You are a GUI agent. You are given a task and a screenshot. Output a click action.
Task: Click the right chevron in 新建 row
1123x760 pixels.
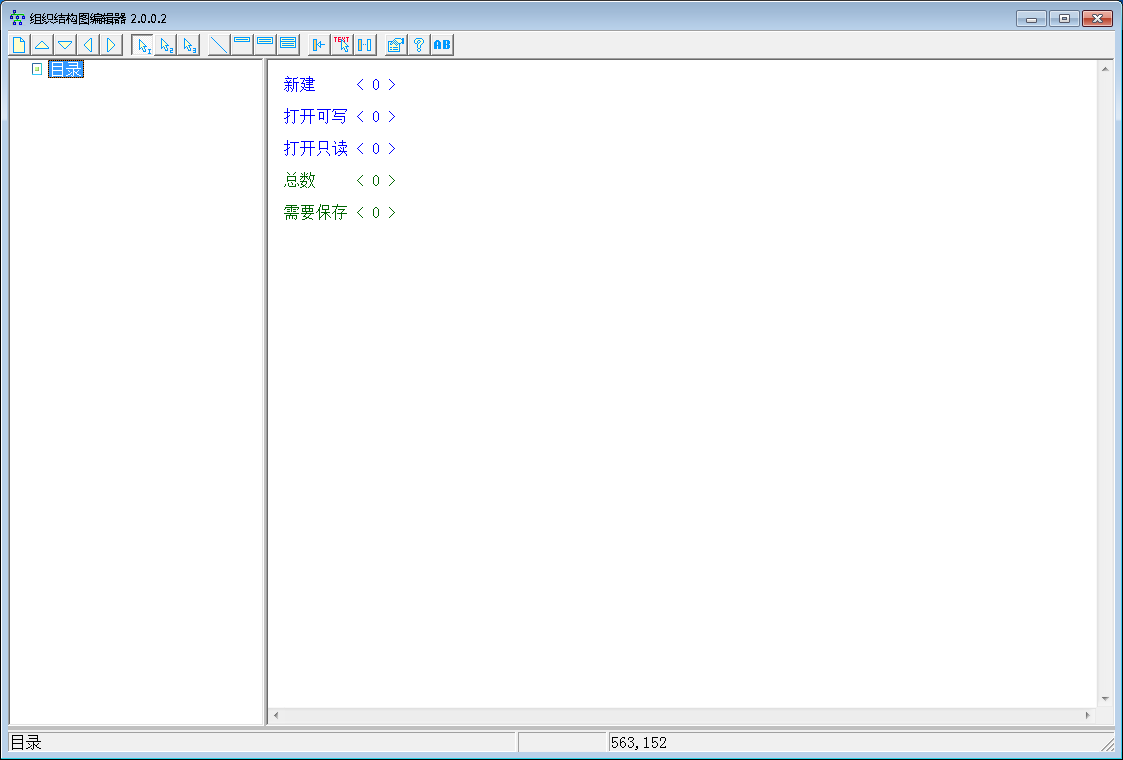[x=392, y=85]
